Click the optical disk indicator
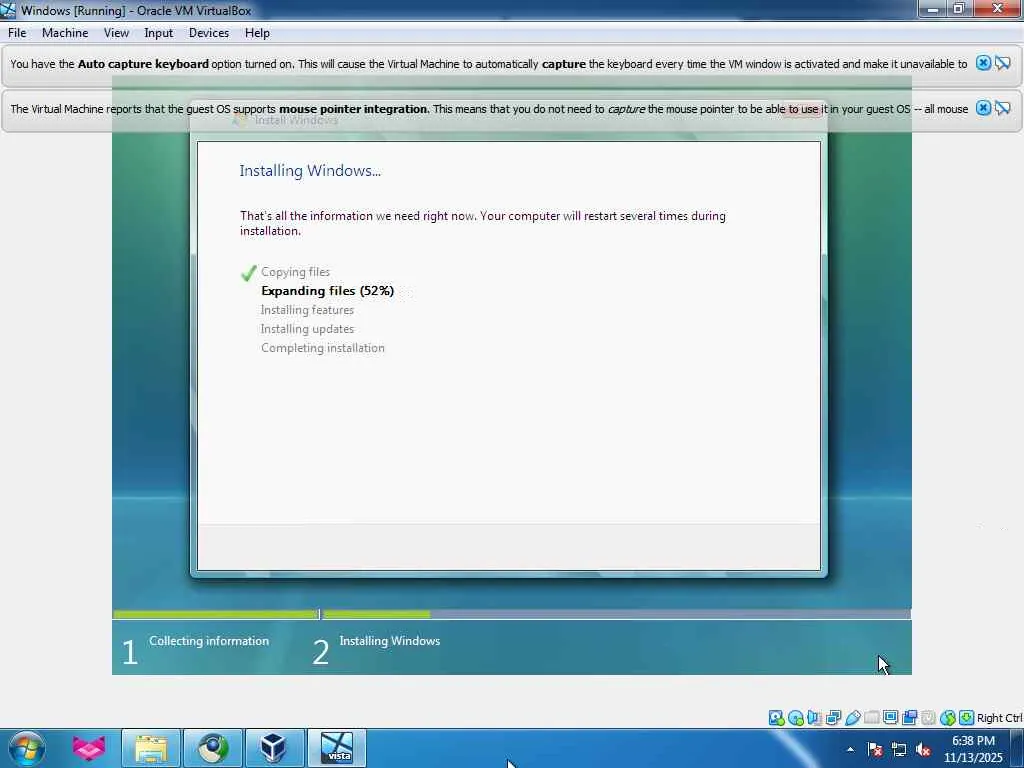Viewport: 1024px width, 768px height. (795, 718)
